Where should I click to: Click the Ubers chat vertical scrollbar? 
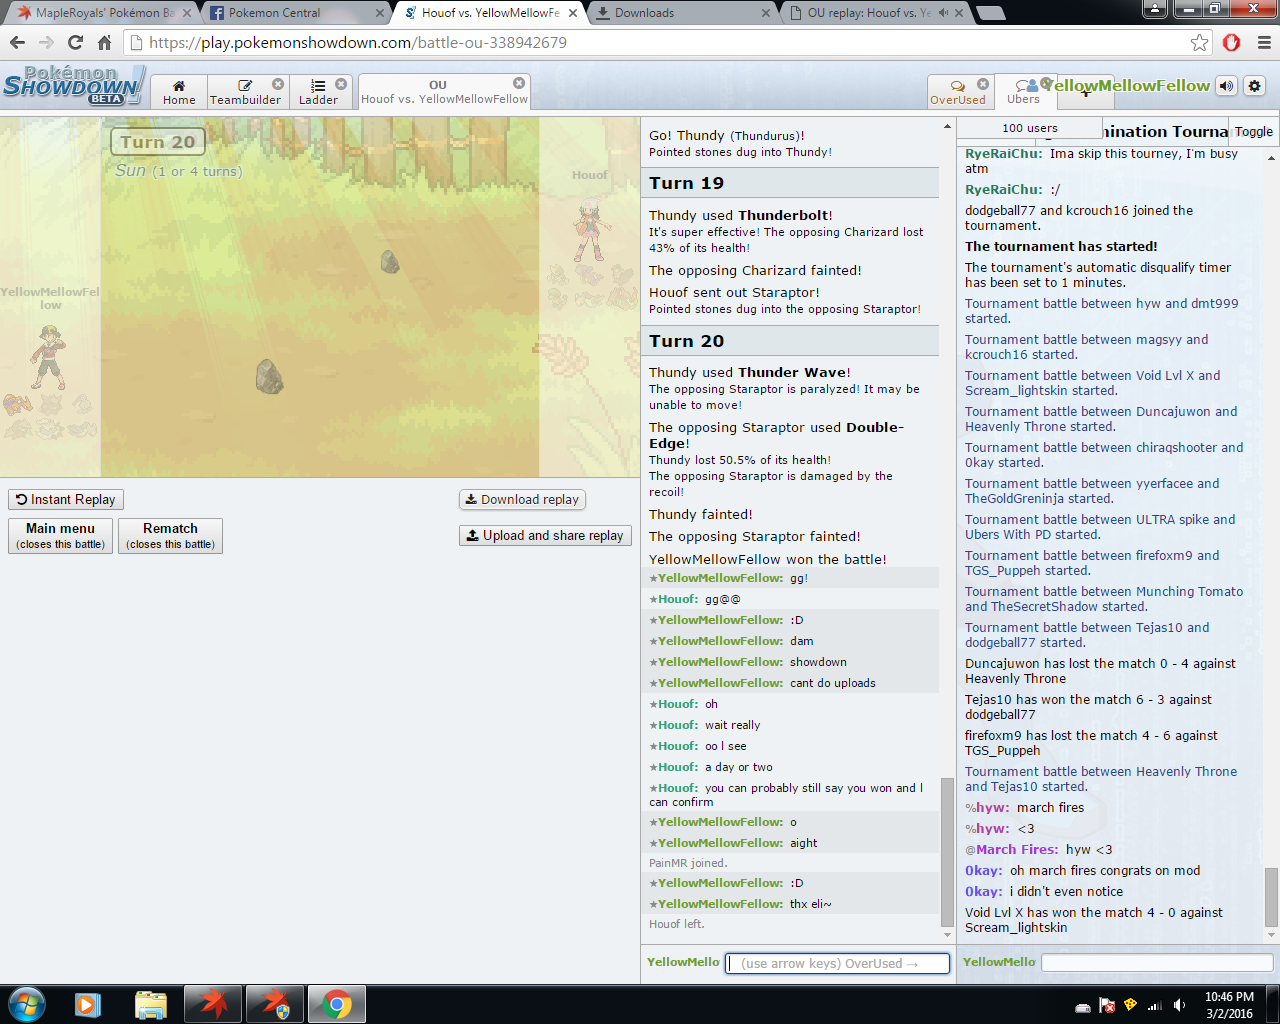click(1271, 898)
